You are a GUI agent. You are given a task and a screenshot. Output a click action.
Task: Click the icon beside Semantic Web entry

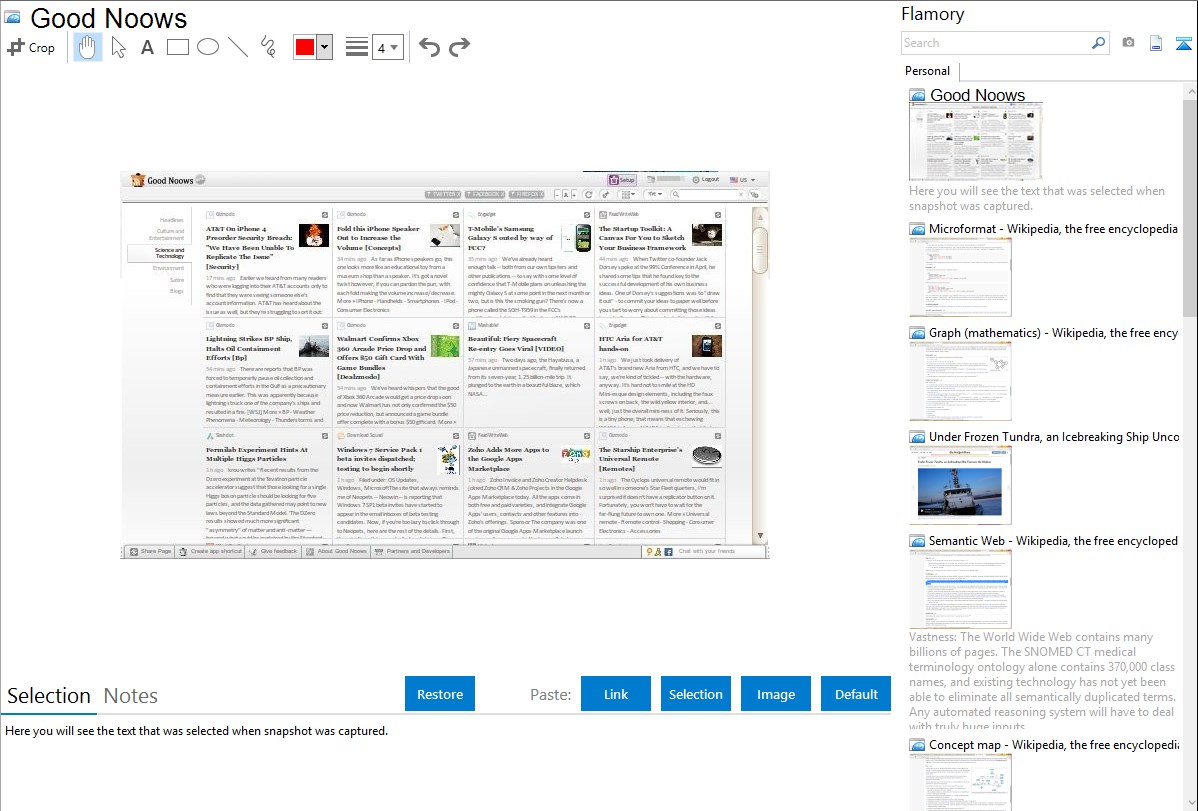click(918, 540)
